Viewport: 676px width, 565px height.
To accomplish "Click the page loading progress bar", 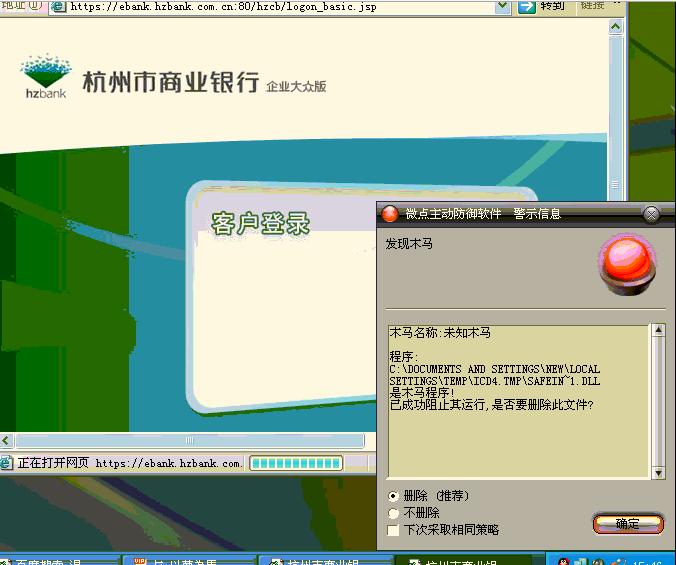I will coord(296,463).
